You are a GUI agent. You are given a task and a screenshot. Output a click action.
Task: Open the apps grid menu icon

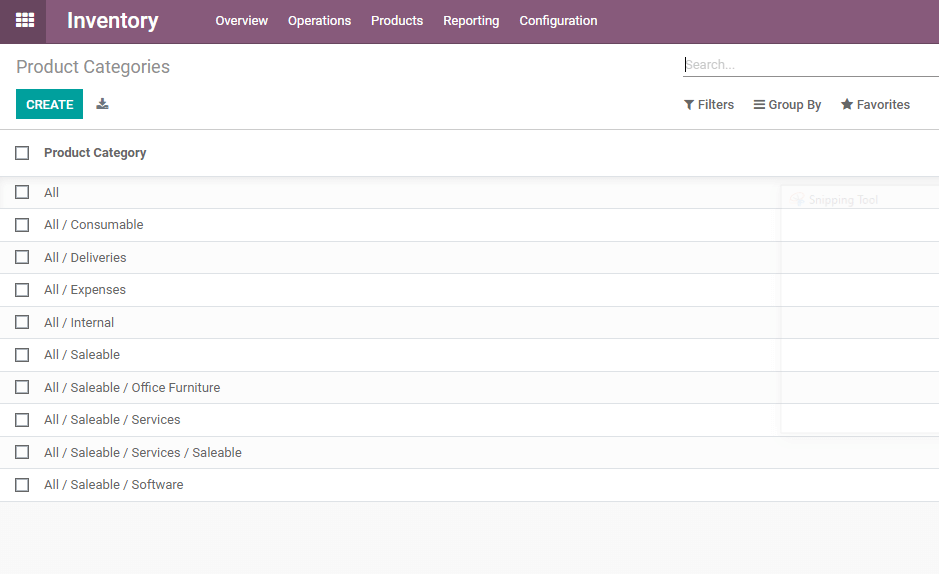[x=24, y=20]
